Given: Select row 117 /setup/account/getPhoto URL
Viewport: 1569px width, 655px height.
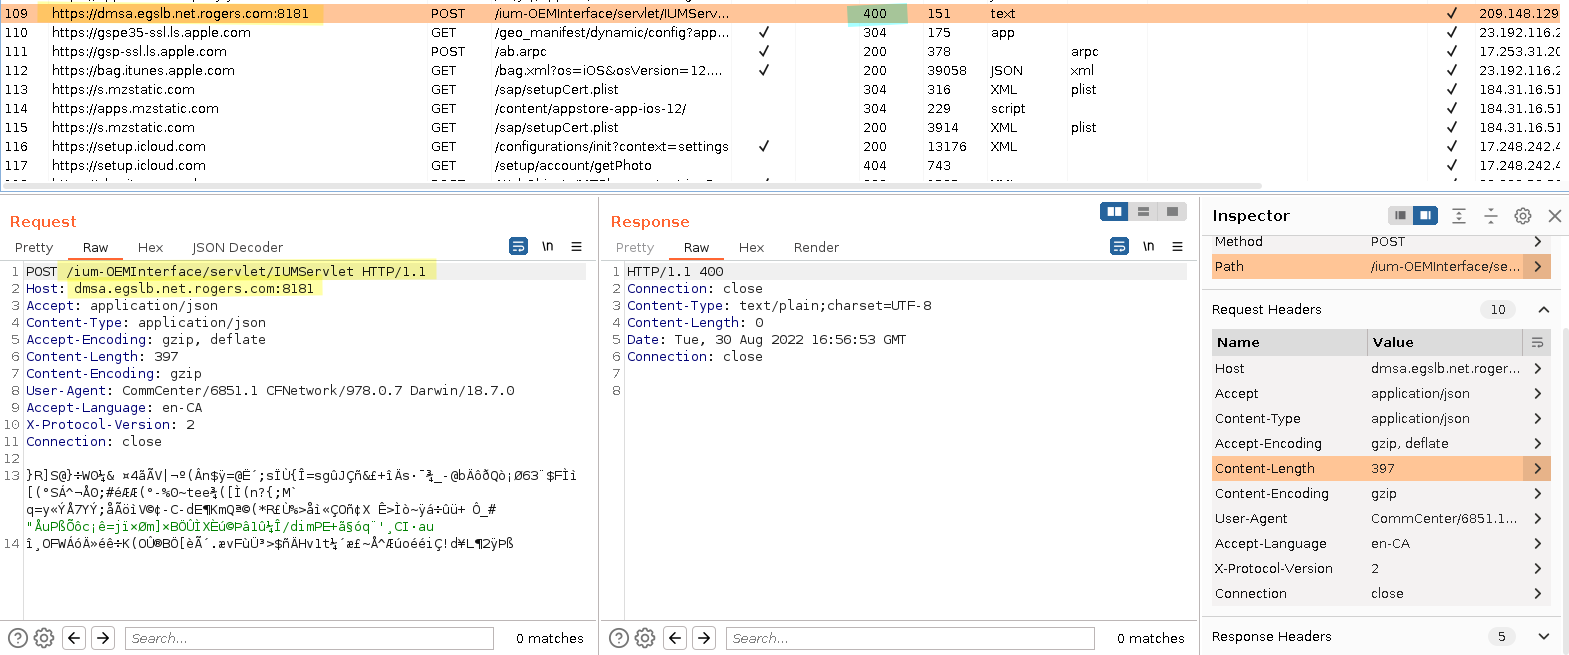Looking at the screenshot, I should point(573,165).
